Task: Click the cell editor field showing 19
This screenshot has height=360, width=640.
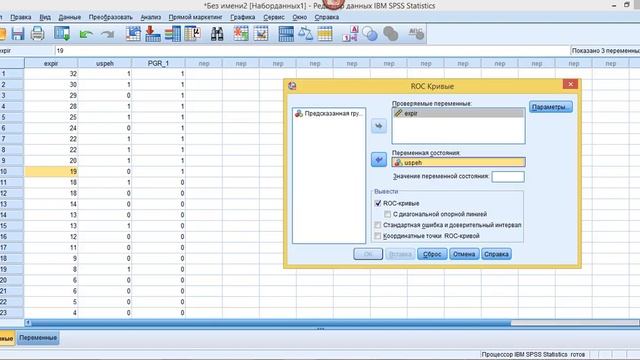Action: click(312, 51)
